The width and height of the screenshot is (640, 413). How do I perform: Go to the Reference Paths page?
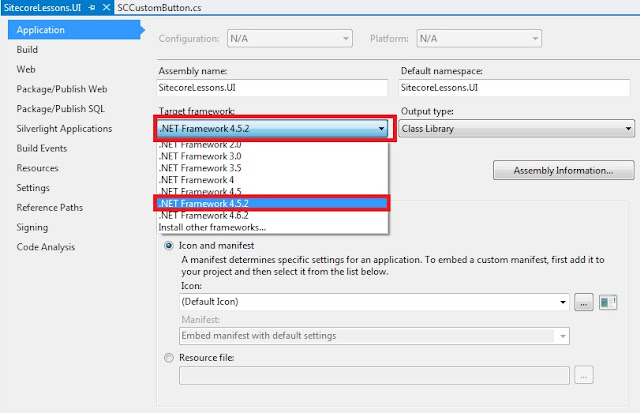pos(49,207)
